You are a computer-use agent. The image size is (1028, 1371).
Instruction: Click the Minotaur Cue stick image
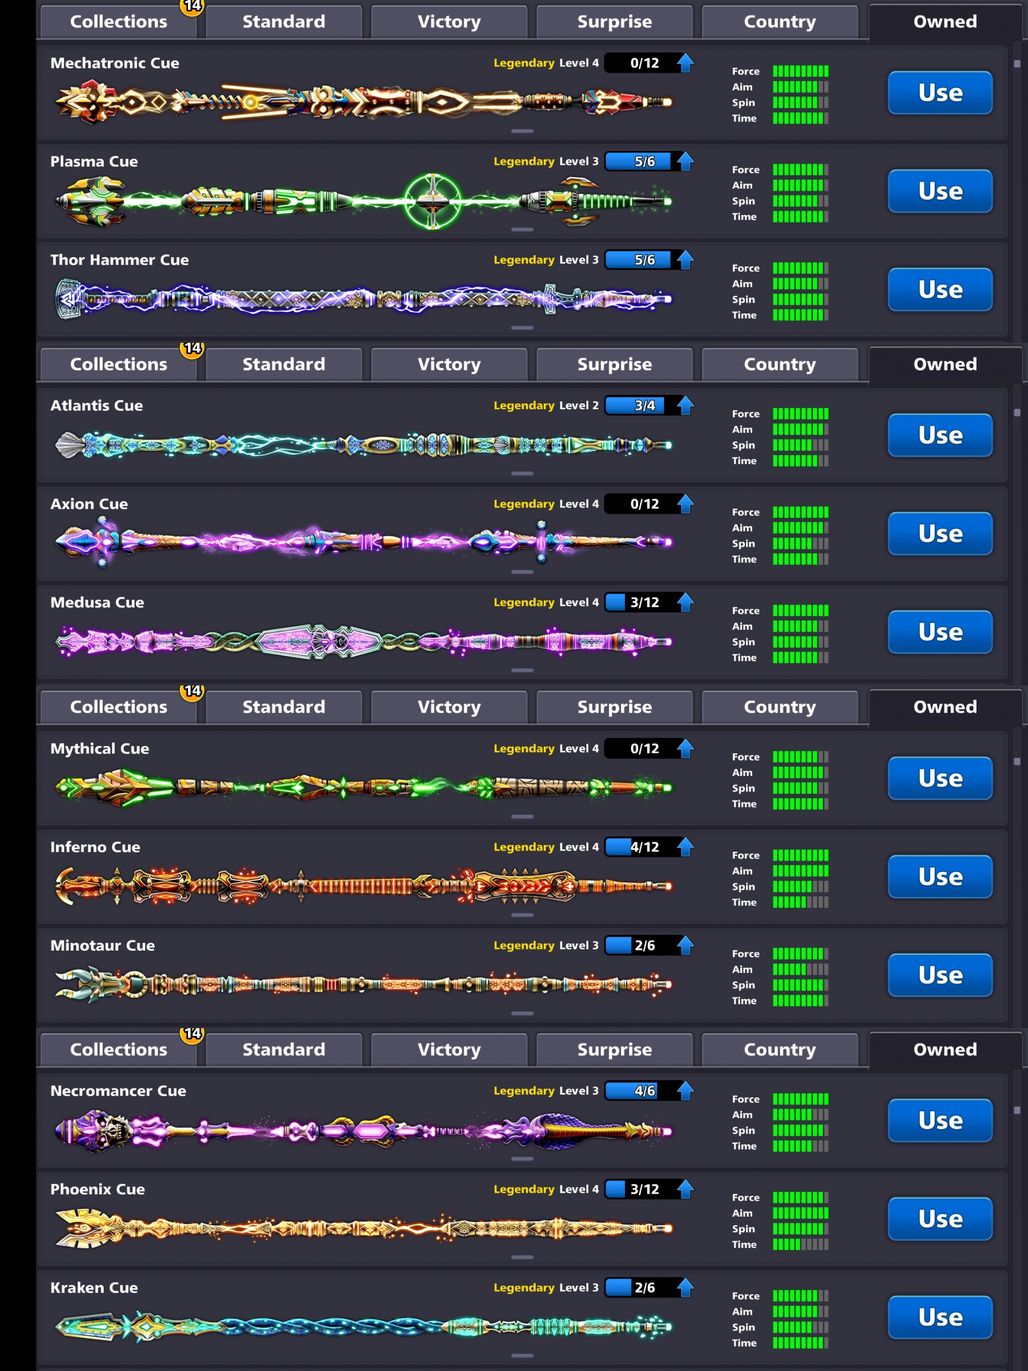click(363, 984)
